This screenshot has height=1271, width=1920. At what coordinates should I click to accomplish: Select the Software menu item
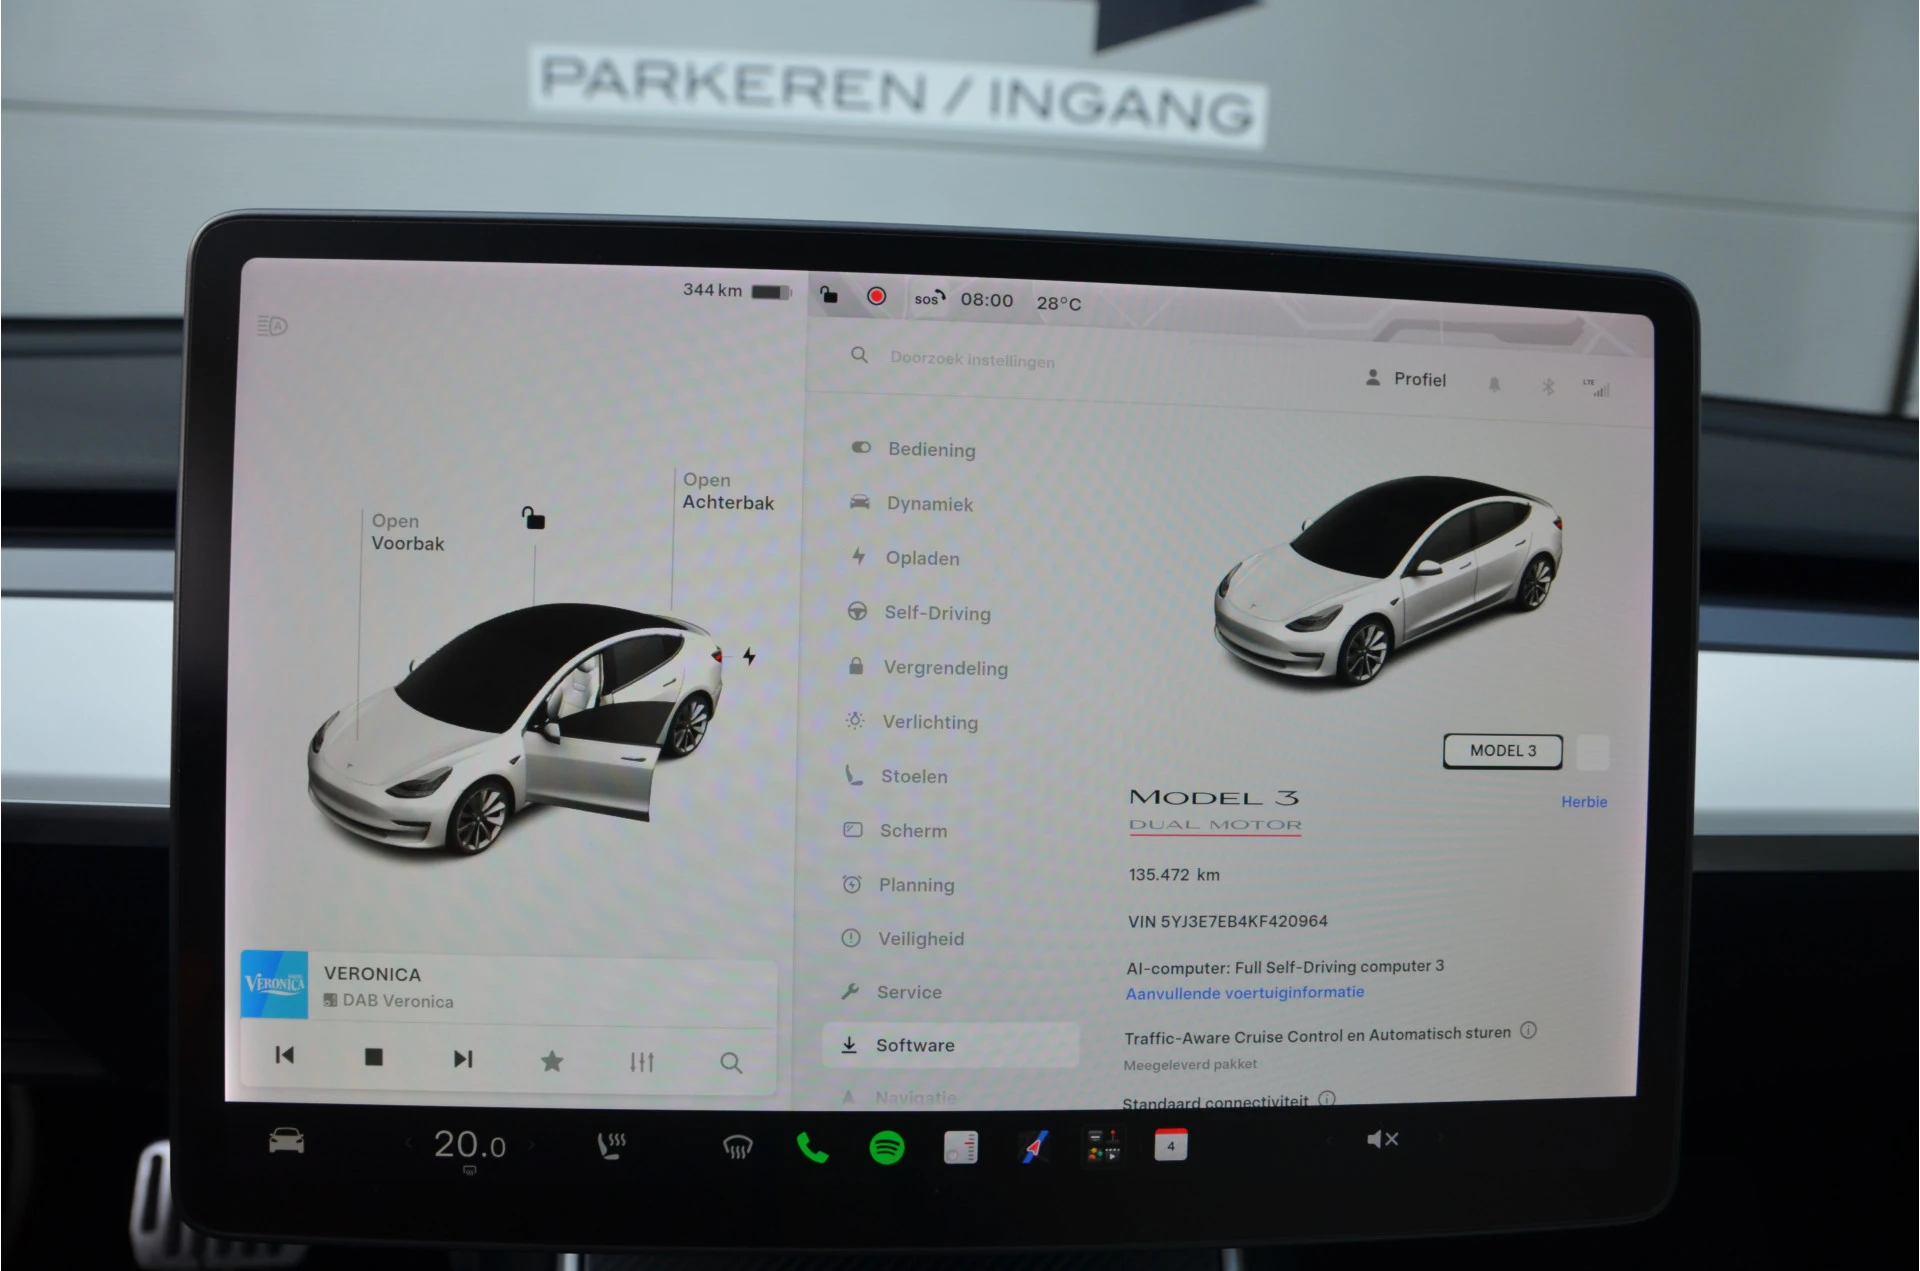point(950,1045)
